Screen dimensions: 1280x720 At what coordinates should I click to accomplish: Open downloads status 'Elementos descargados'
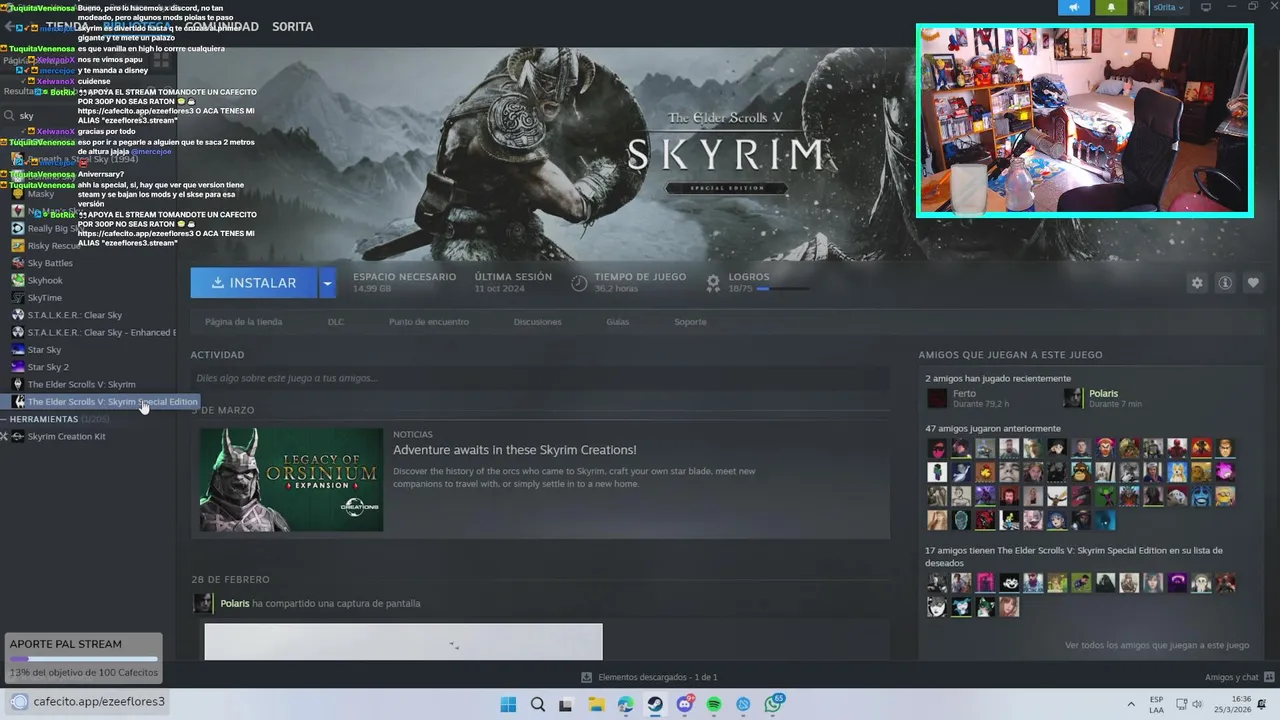click(650, 677)
